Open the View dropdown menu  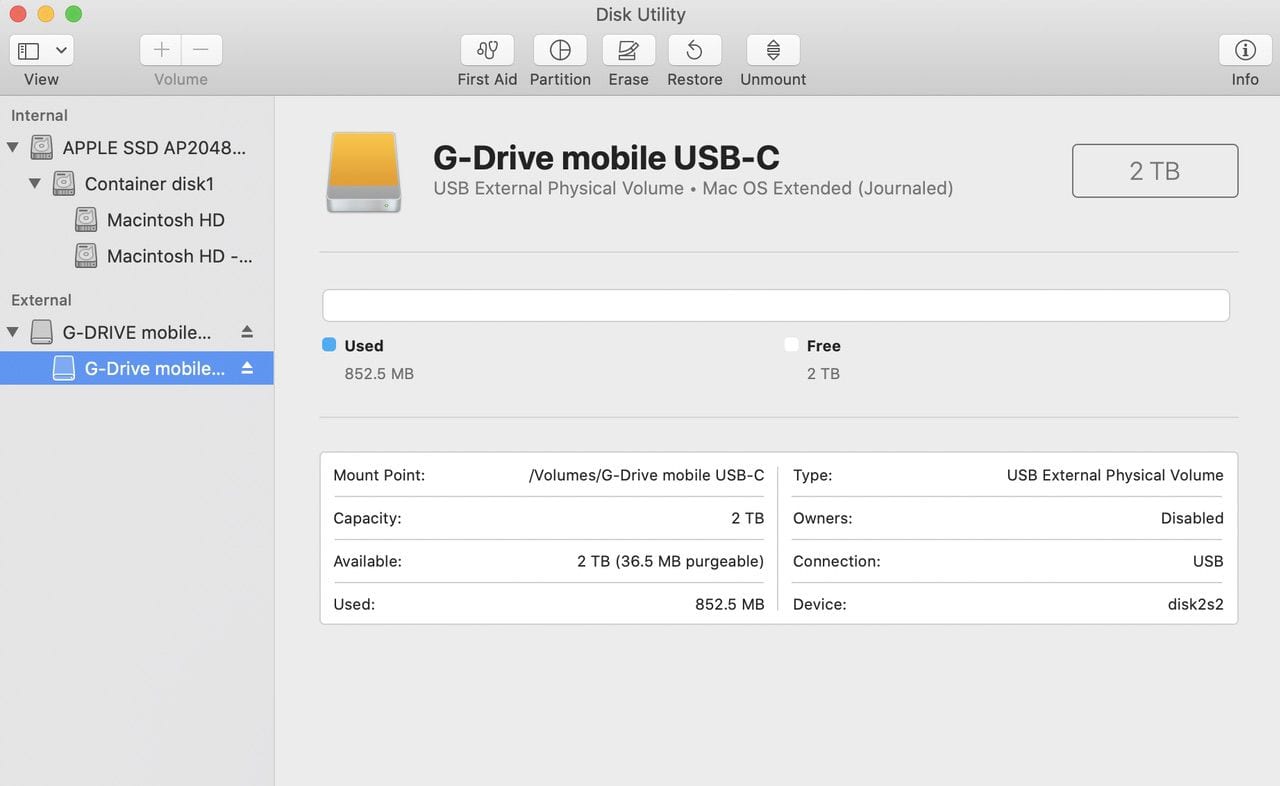[x=41, y=50]
